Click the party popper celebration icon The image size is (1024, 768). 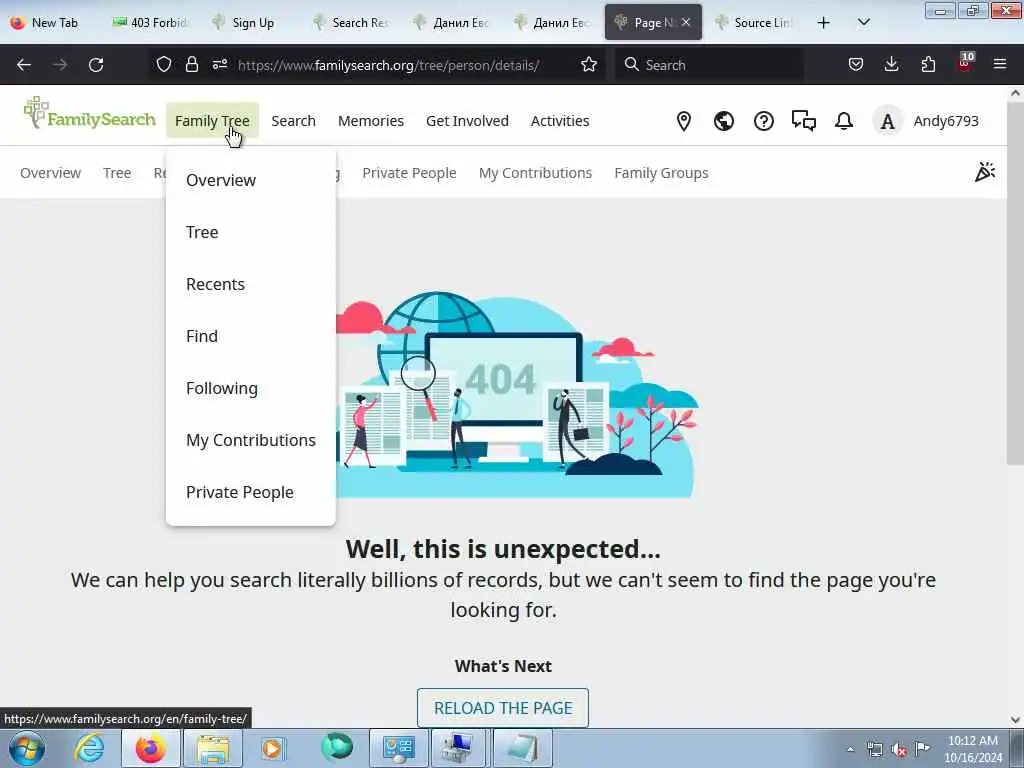[985, 172]
